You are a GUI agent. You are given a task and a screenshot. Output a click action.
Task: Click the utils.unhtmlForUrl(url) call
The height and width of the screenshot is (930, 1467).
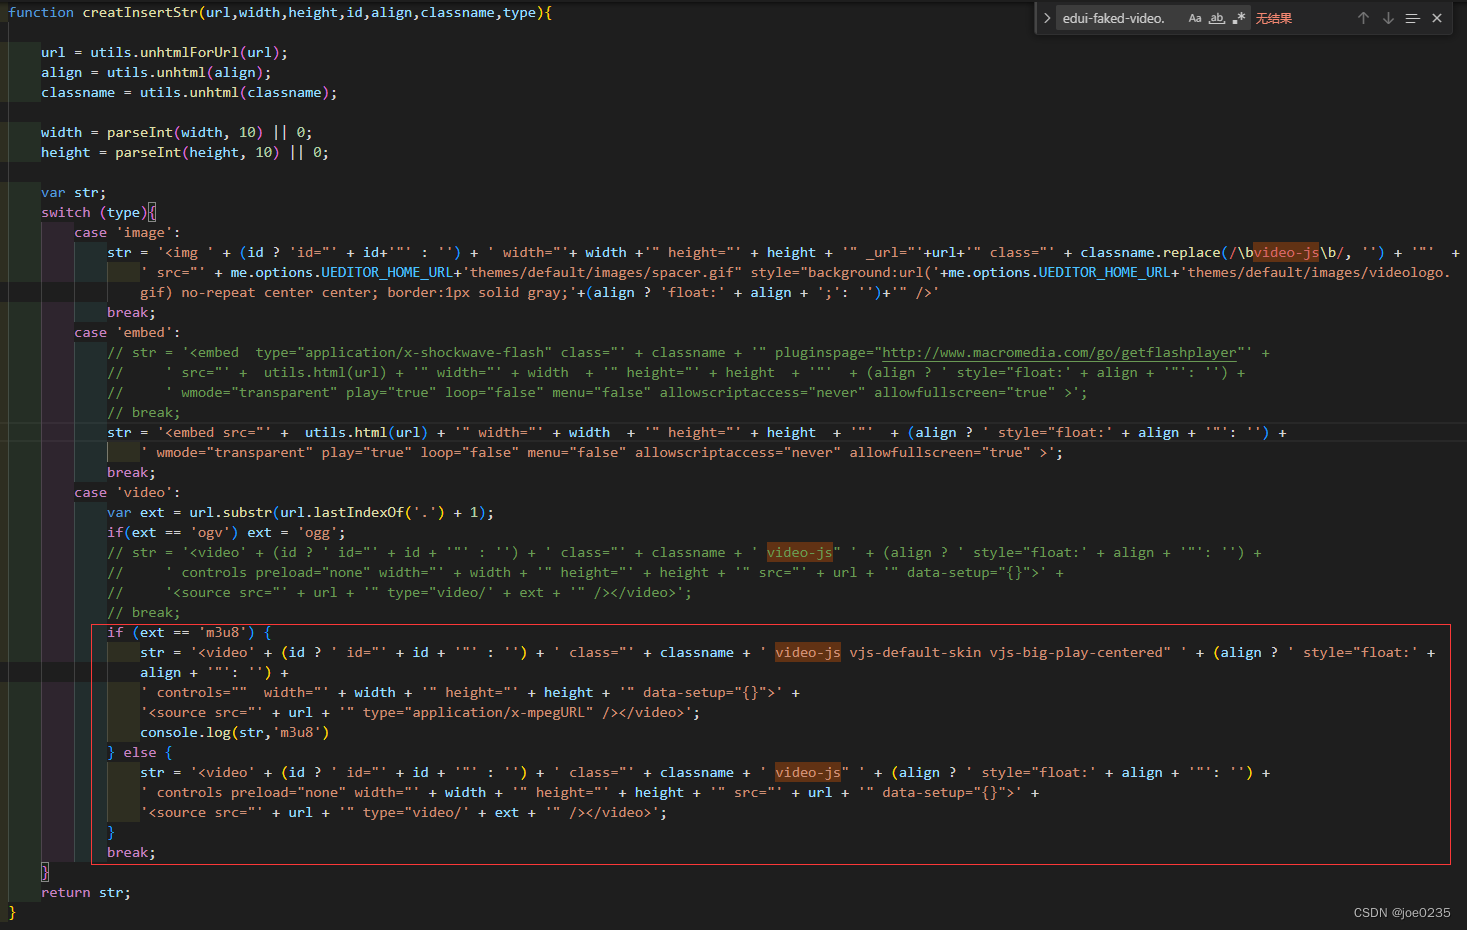(185, 52)
